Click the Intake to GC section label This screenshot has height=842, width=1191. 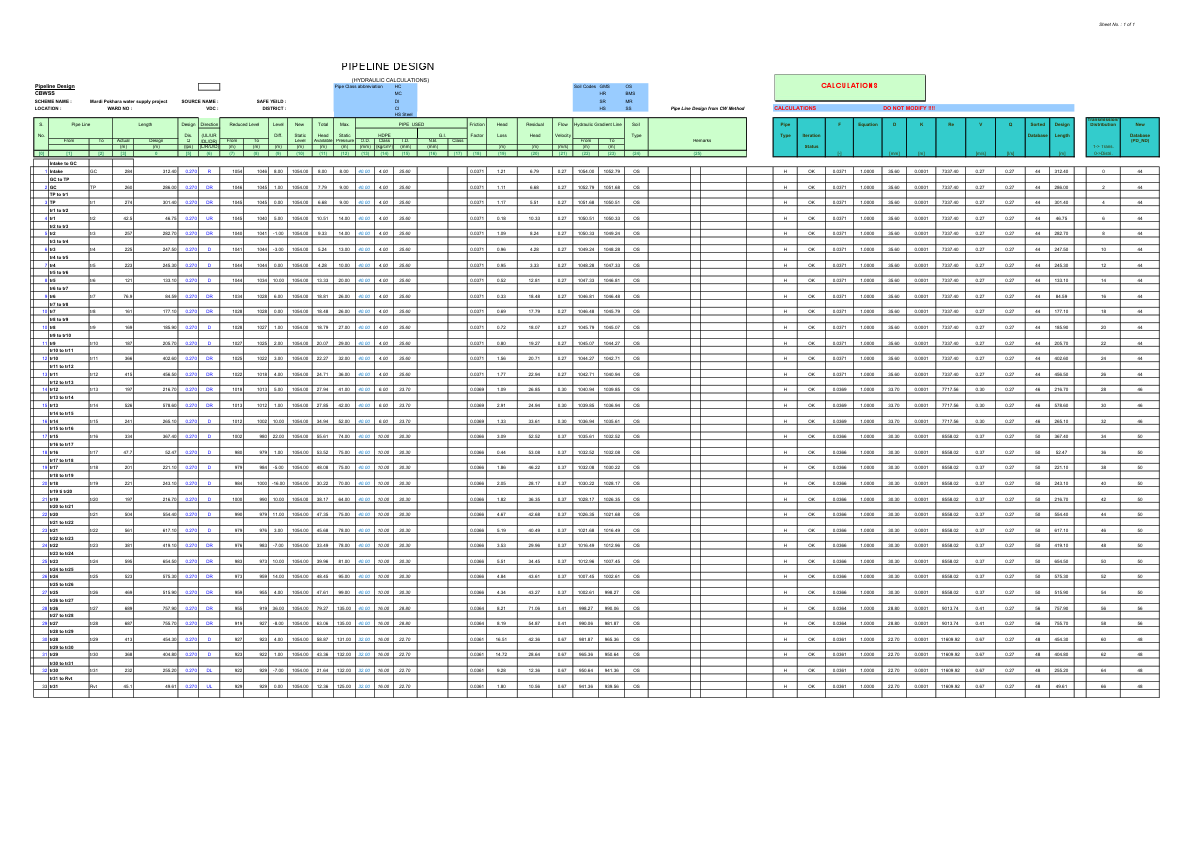[63, 163]
